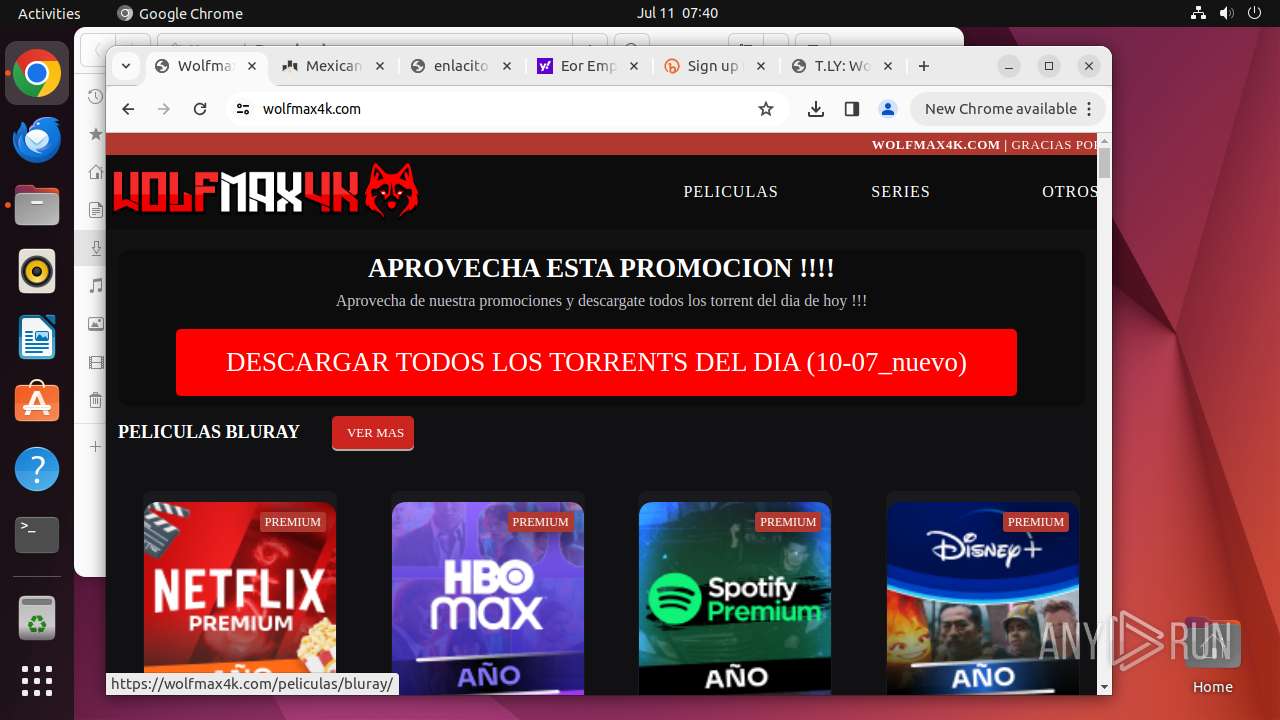Close the Sign up tab
This screenshot has height=720, width=1280.
761,66
